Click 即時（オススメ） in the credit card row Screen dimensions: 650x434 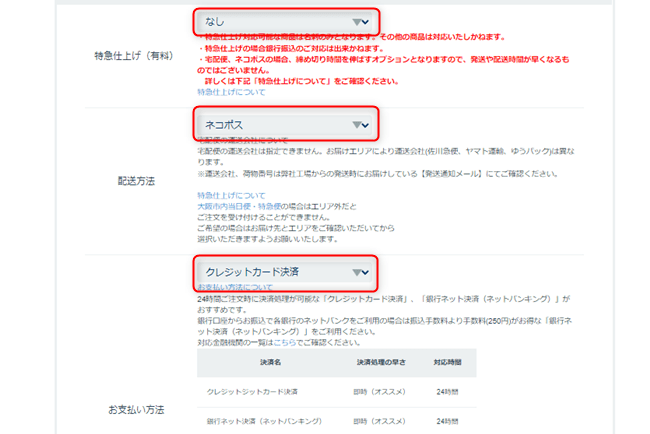379,392
